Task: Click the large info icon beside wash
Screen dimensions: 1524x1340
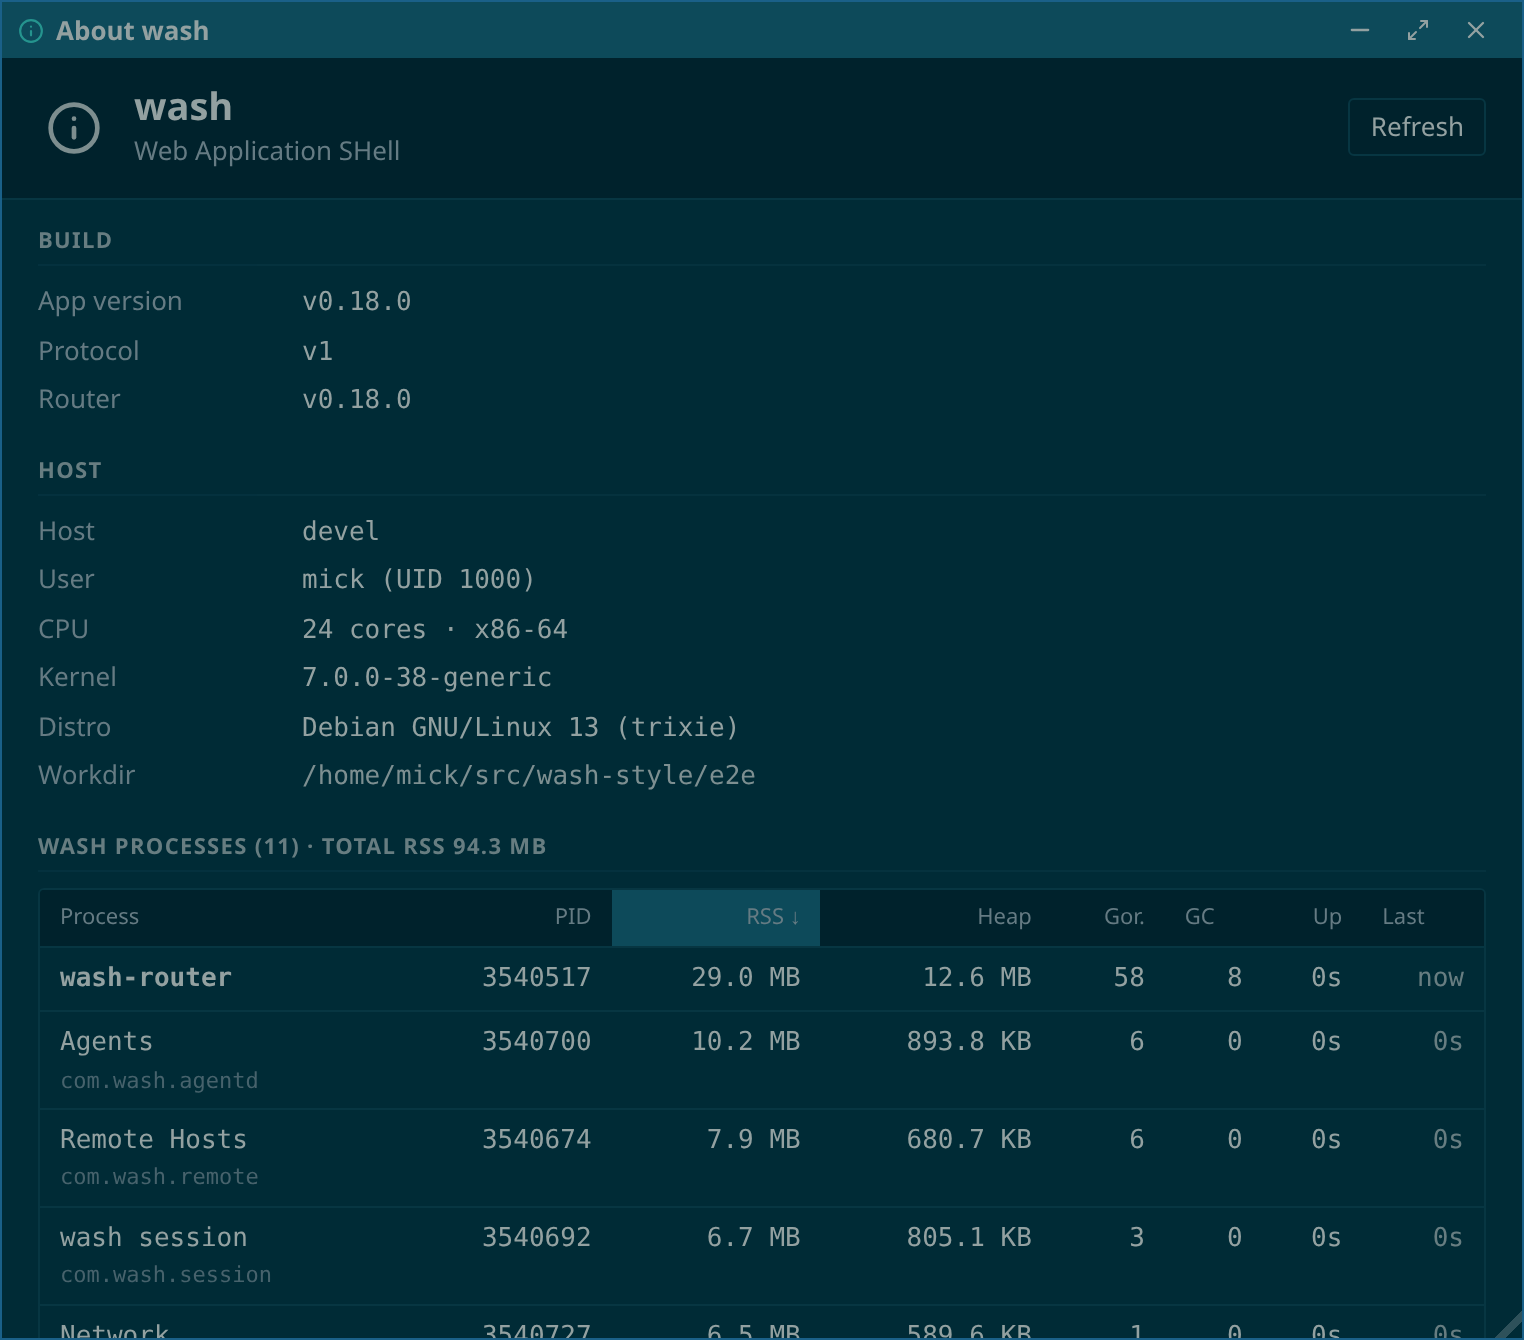Action: pyautogui.click(x=74, y=128)
